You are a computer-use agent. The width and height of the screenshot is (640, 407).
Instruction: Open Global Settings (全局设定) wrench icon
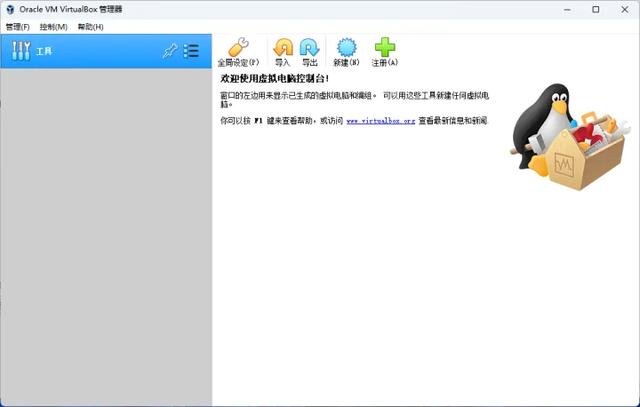(x=239, y=47)
